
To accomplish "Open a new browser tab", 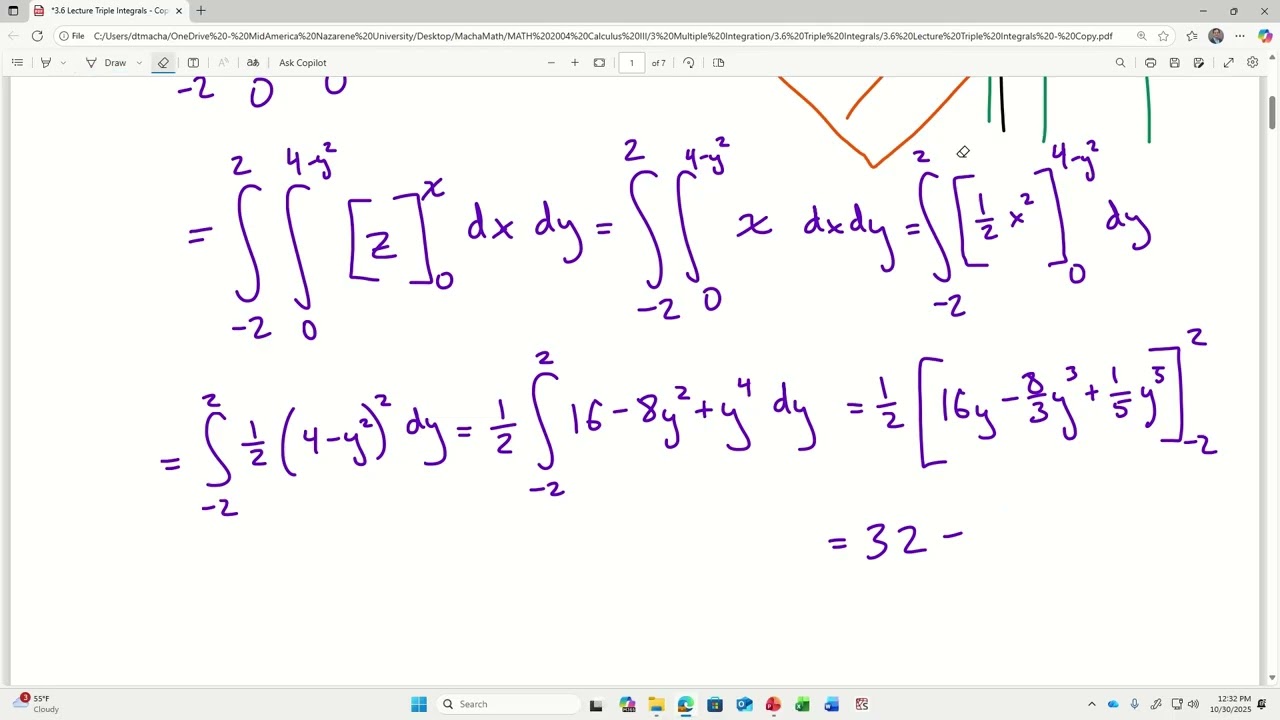I will click(201, 11).
